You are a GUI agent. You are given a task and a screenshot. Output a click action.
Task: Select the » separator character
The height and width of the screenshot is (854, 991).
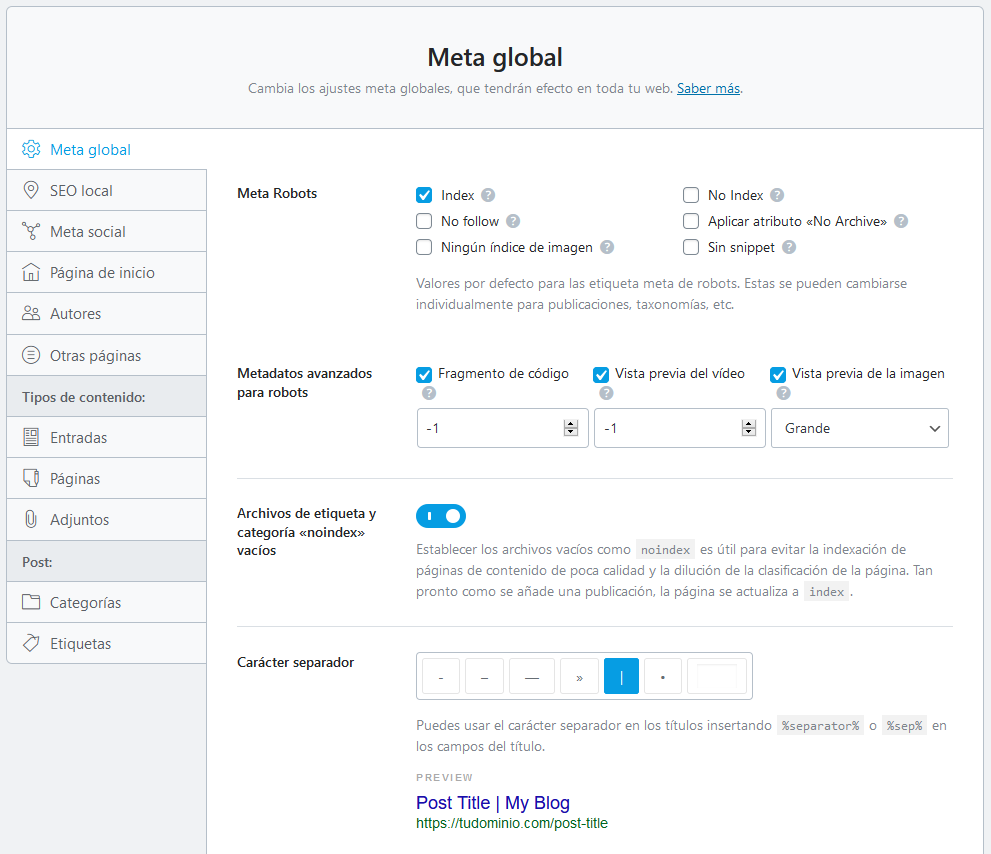point(579,676)
